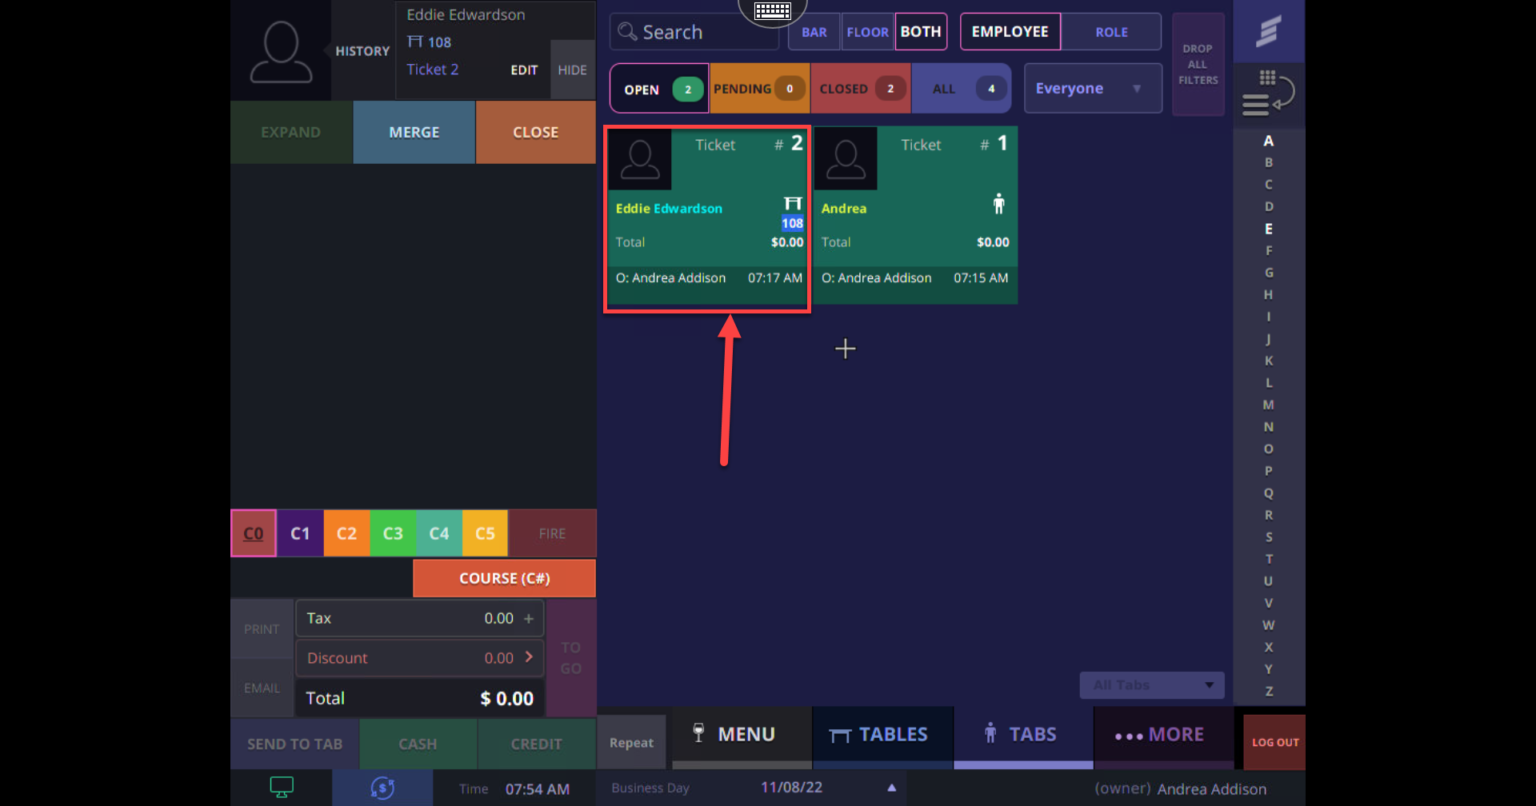The width and height of the screenshot is (1536, 806).
Task: Open the Everyone employee dropdown
Action: click(x=1092, y=89)
